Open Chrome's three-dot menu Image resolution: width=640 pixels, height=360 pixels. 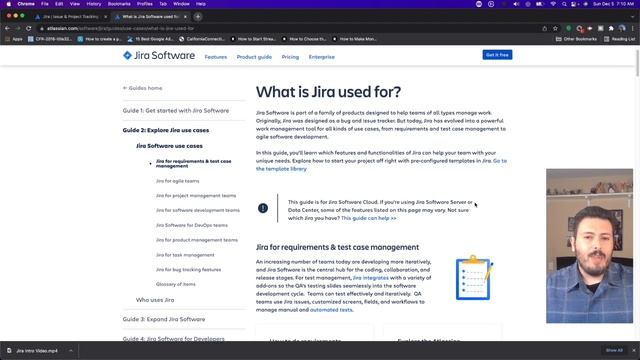pos(633,29)
